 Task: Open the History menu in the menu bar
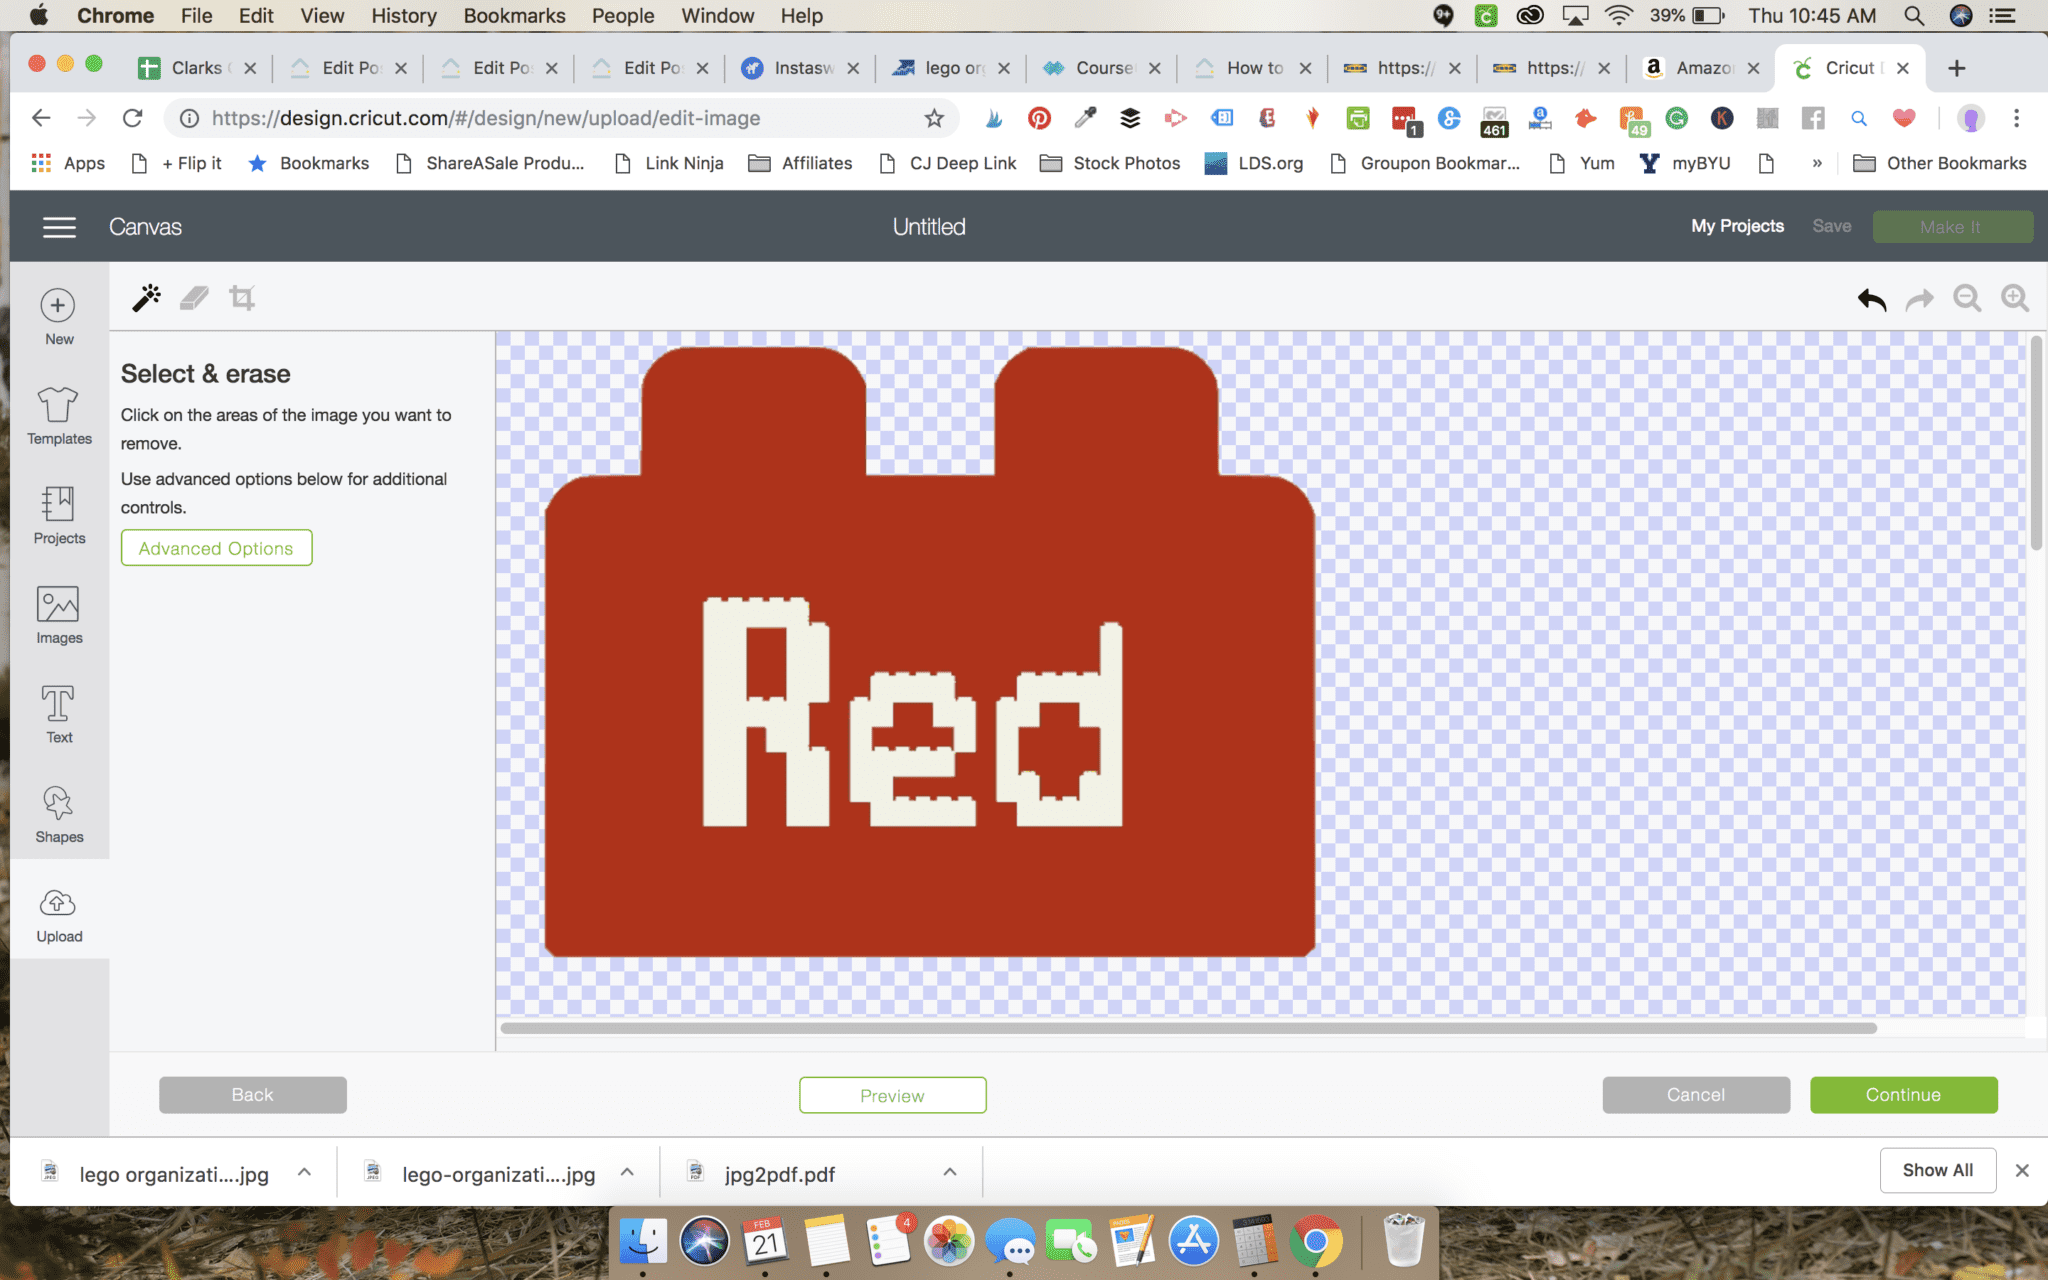pos(403,16)
